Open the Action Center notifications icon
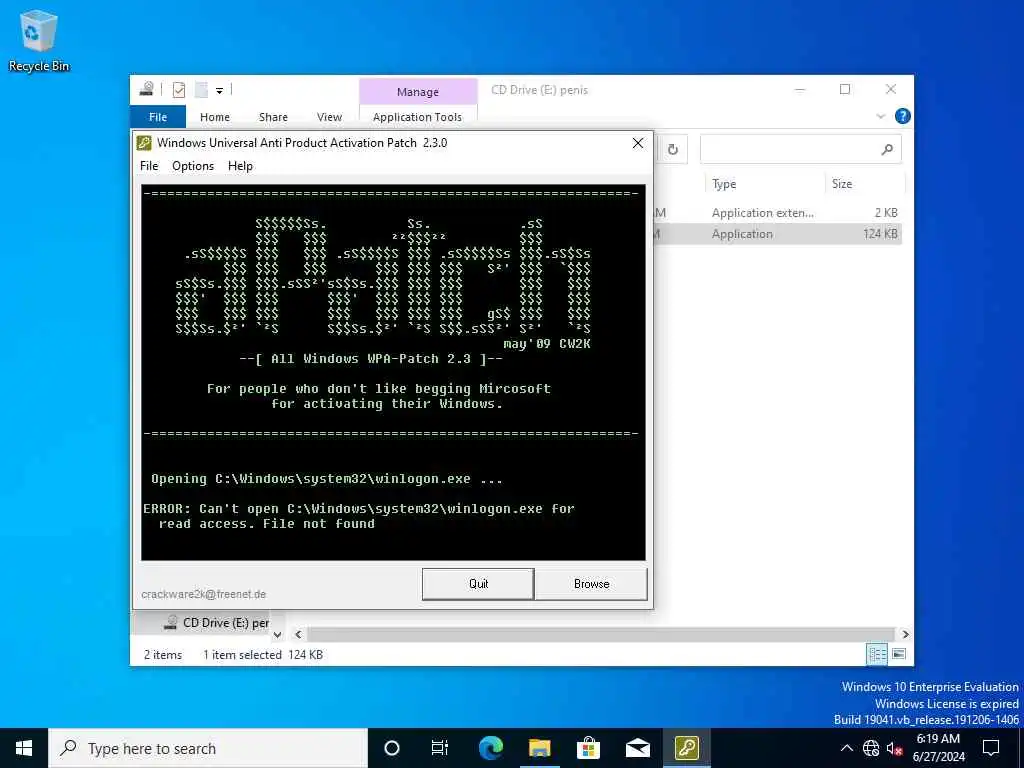1024x768 pixels. point(991,748)
